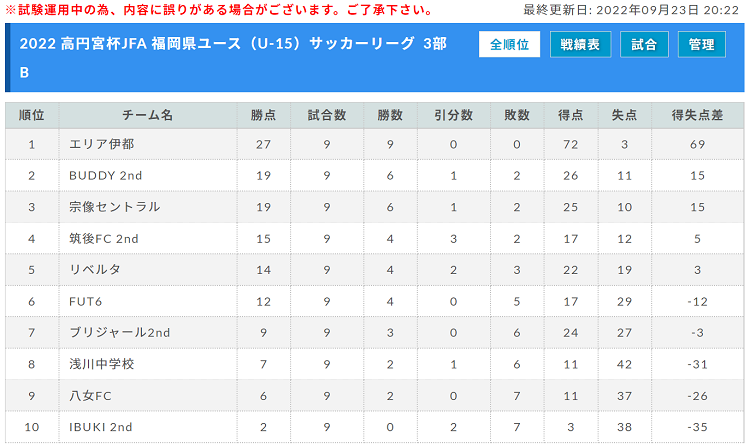Click the IBUKI 2nd team entry

[100, 427]
